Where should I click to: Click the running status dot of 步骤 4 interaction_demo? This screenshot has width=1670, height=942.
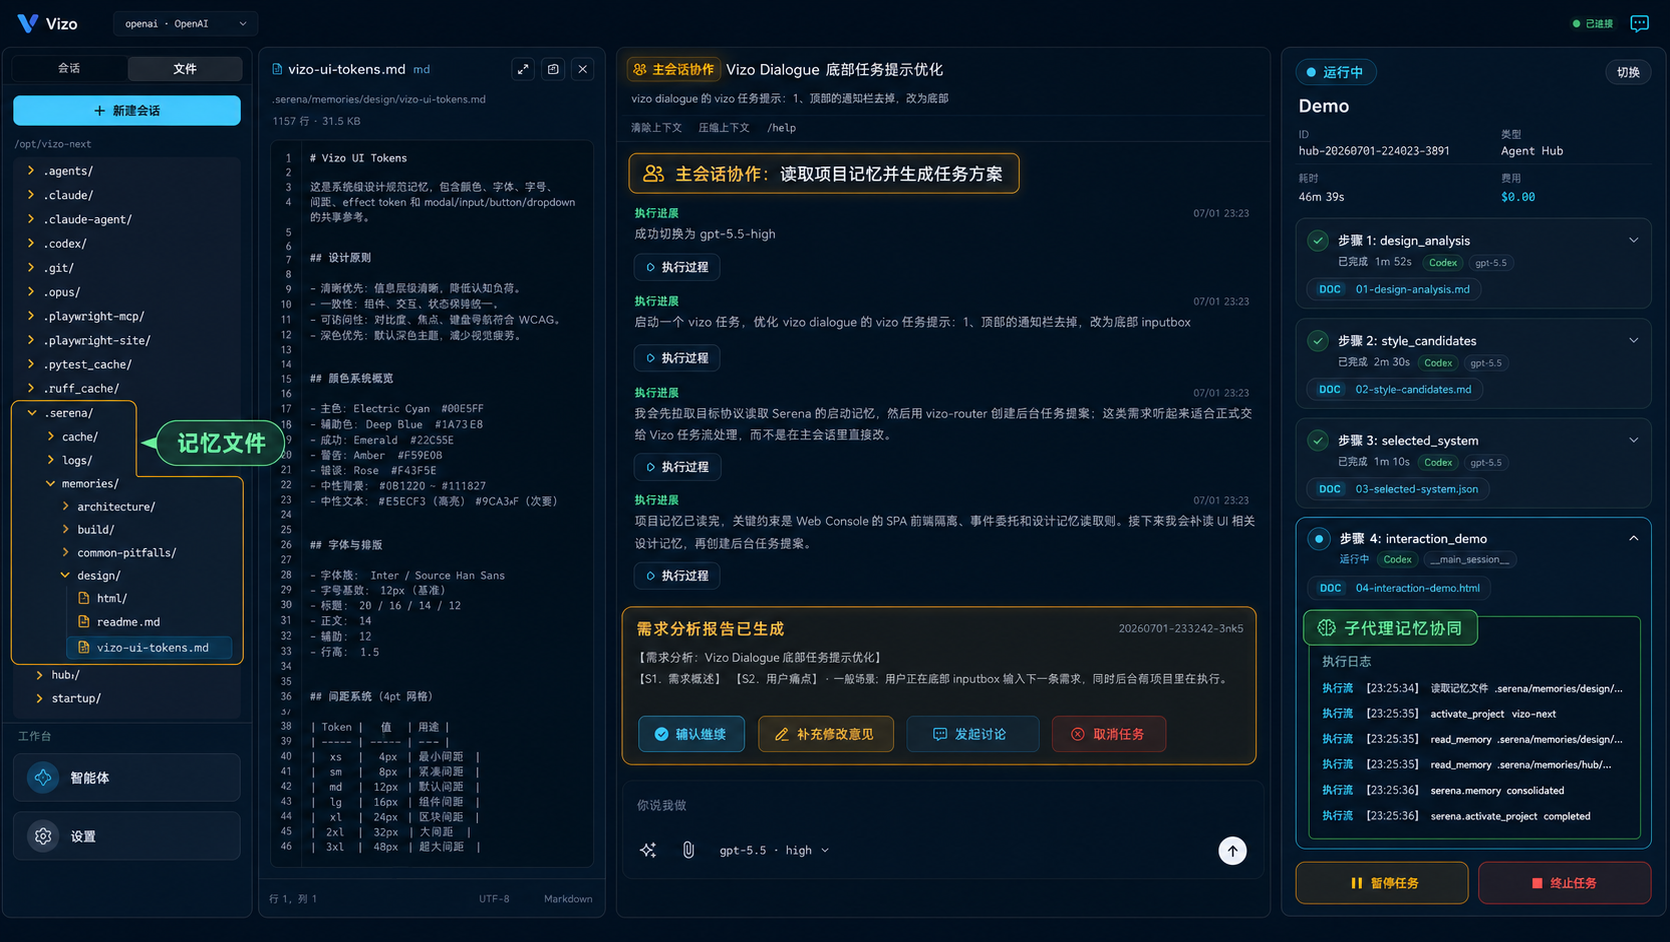tap(1319, 538)
